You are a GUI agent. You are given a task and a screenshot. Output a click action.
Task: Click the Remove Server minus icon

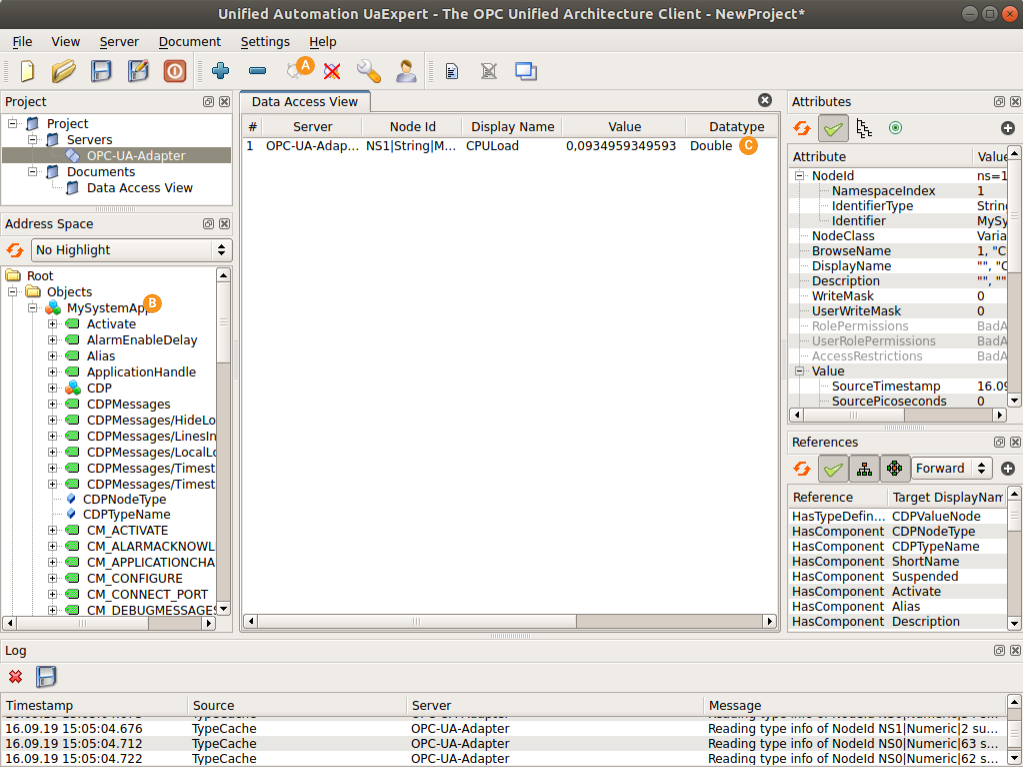coord(257,71)
